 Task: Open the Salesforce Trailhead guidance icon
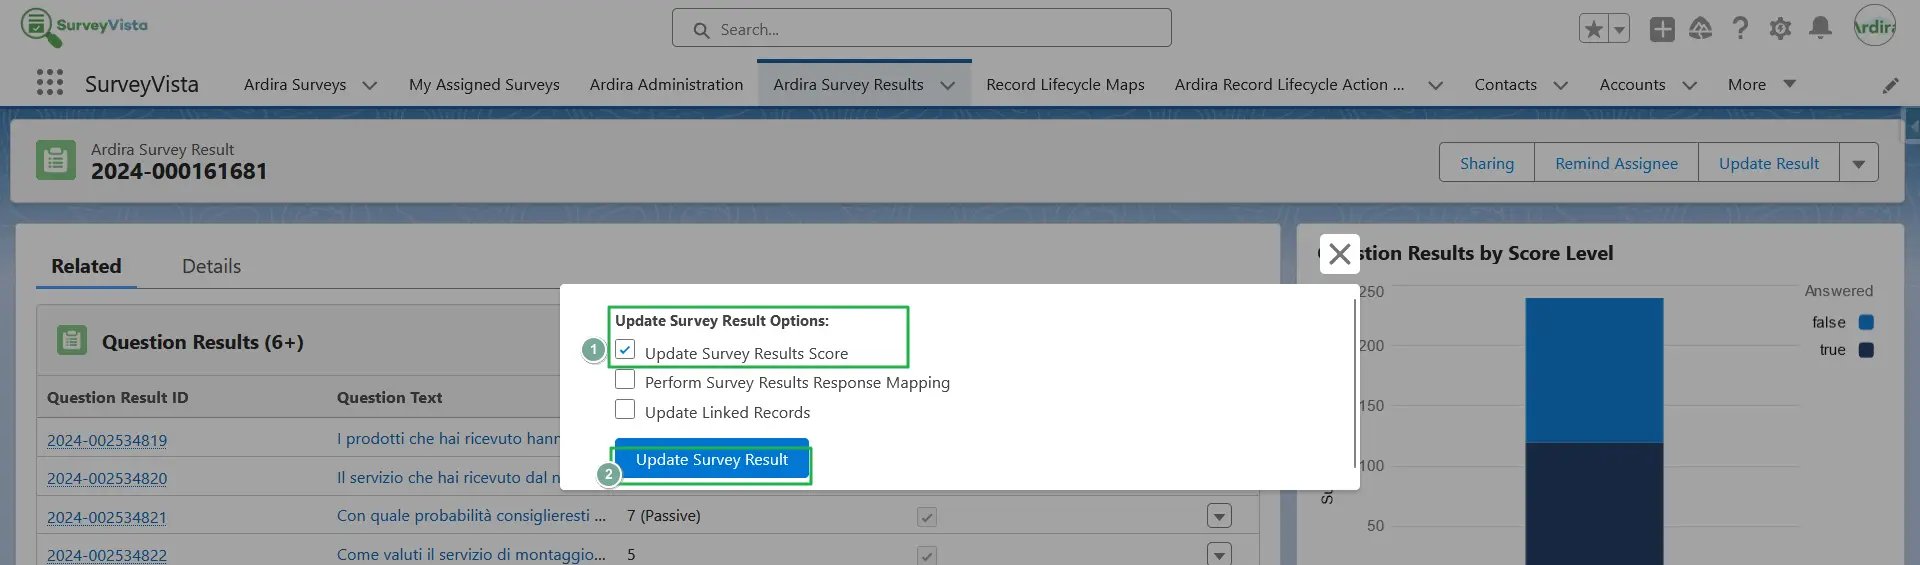pos(1701,29)
